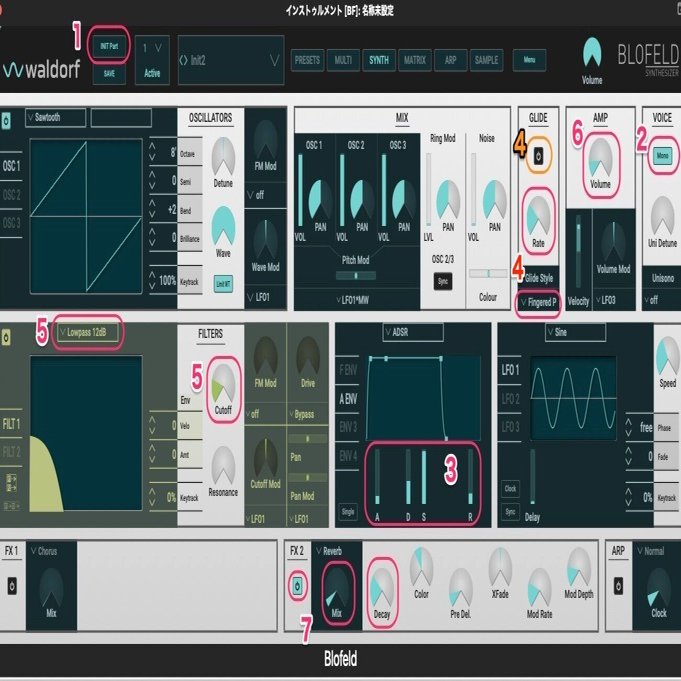The image size is (681, 681).
Task: Adjust the Glide Rate knob
Action: [x=538, y=215]
